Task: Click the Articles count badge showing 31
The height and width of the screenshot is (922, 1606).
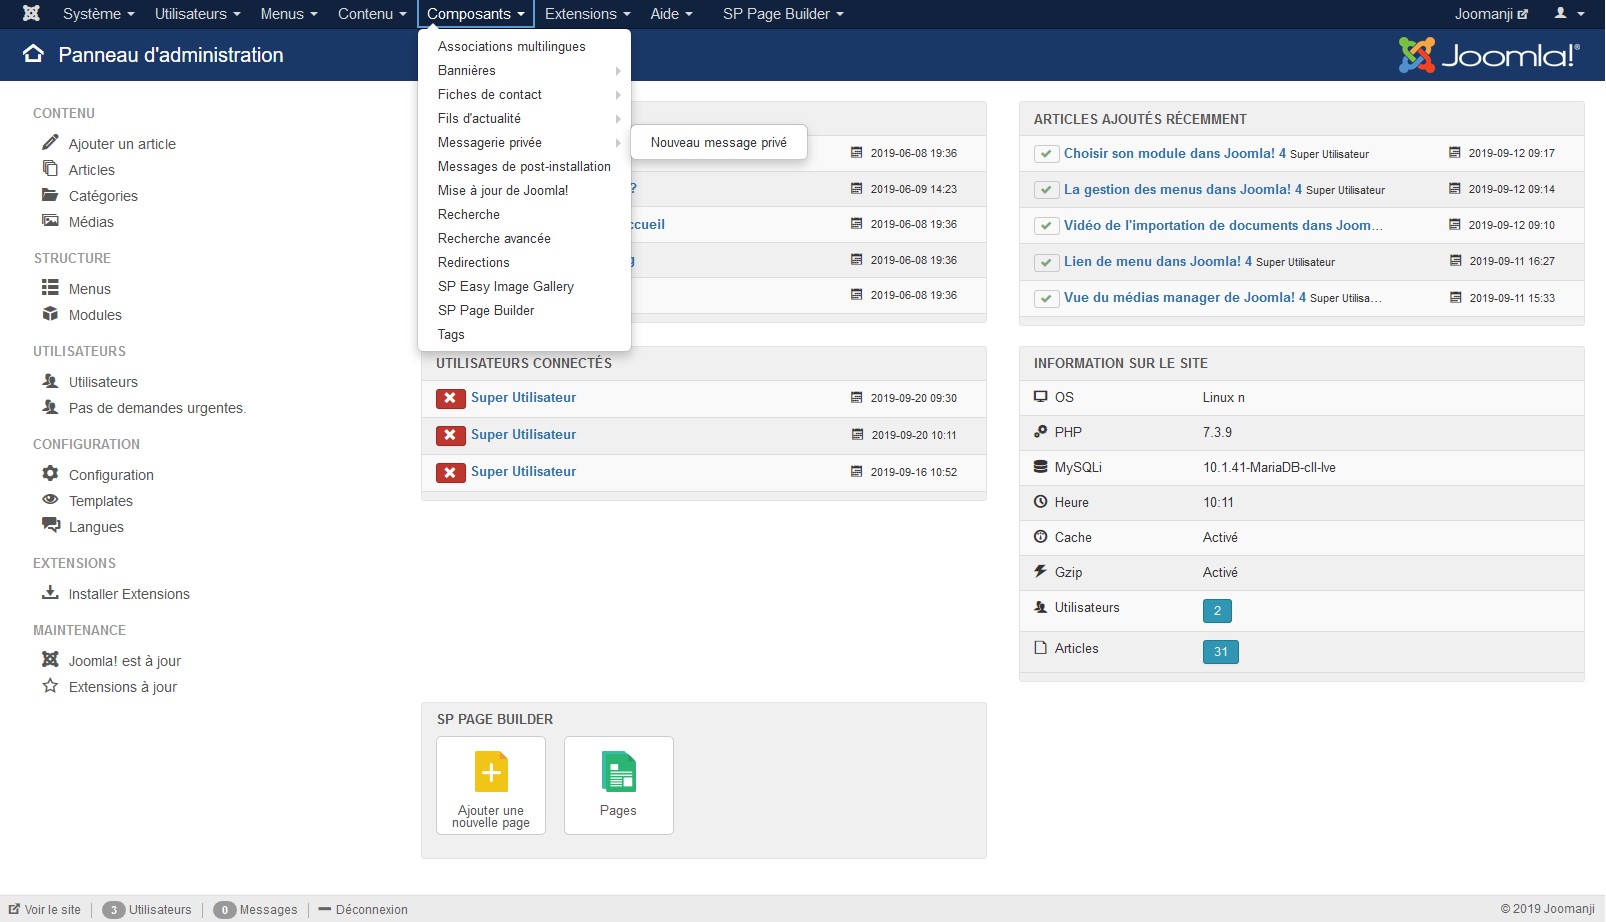Action: point(1220,651)
